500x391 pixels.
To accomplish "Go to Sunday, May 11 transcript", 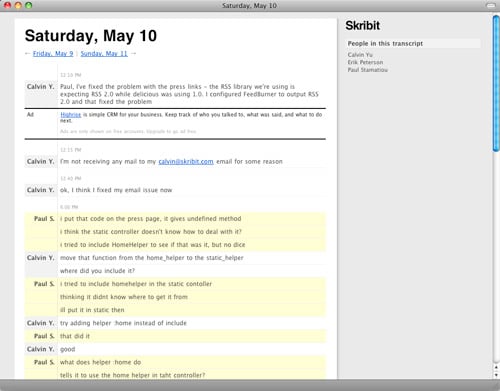I will coord(104,53).
